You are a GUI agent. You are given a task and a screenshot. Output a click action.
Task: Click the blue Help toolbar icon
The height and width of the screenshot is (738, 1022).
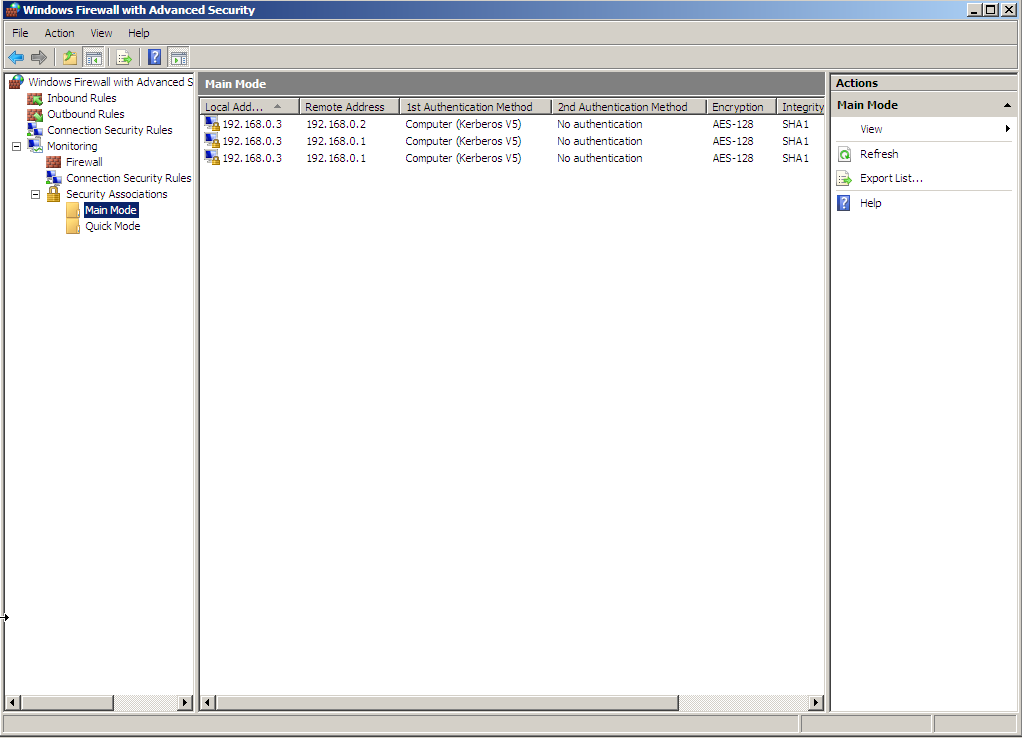pos(154,57)
